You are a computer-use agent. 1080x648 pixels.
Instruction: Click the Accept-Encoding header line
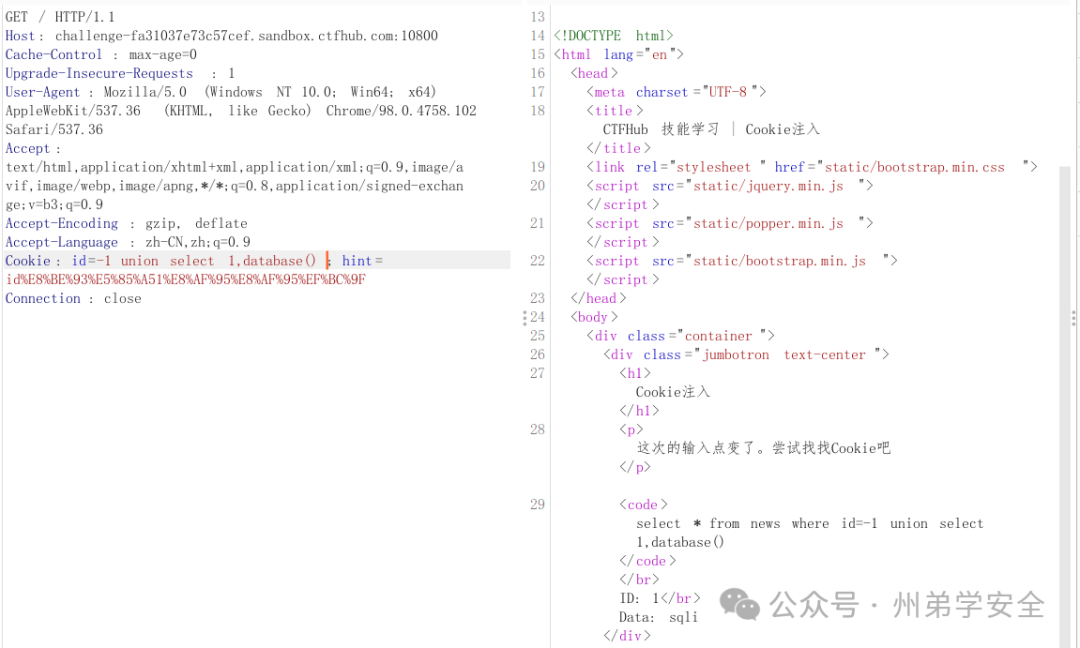(126, 223)
